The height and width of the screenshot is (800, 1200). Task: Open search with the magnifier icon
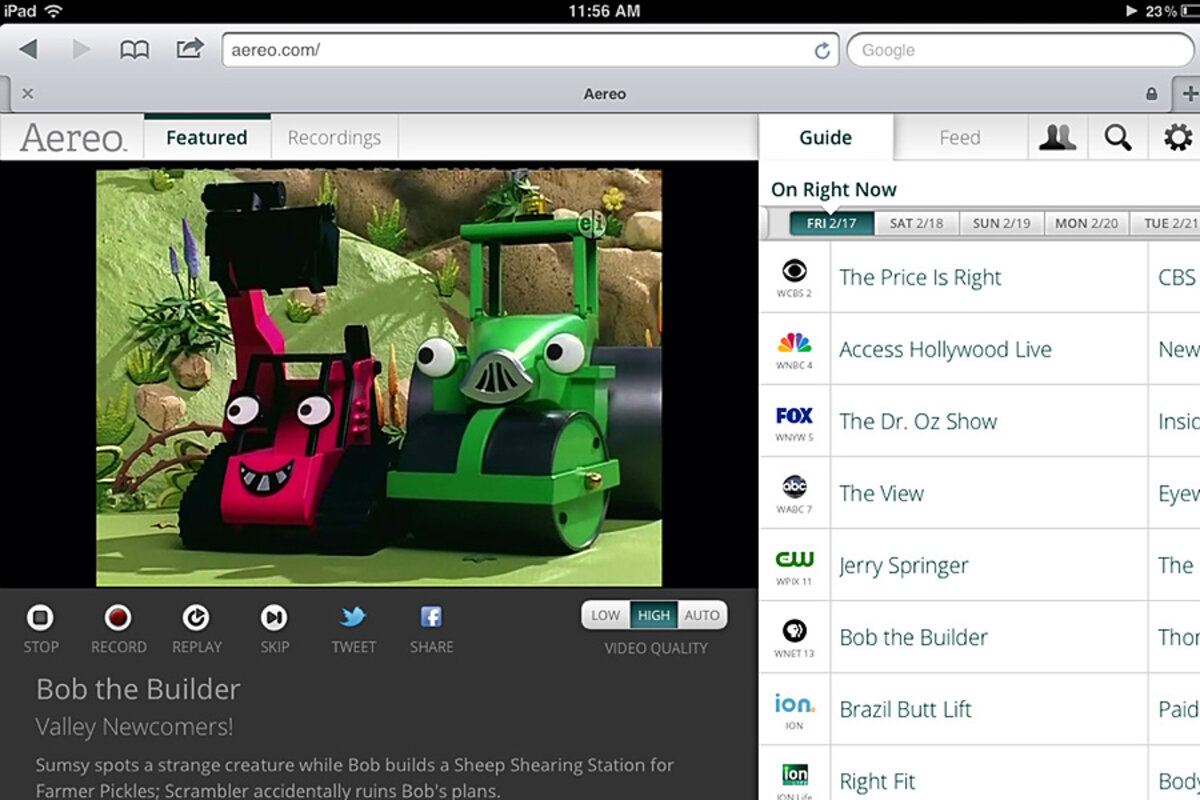tap(1117, 137)
